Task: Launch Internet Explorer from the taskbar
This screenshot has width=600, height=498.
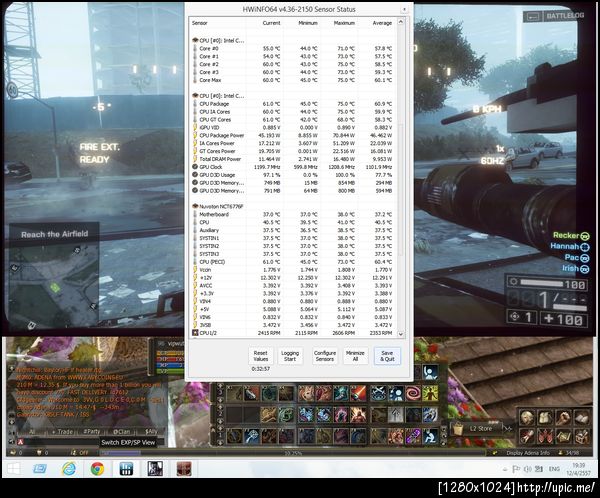Action: [69, 469]
